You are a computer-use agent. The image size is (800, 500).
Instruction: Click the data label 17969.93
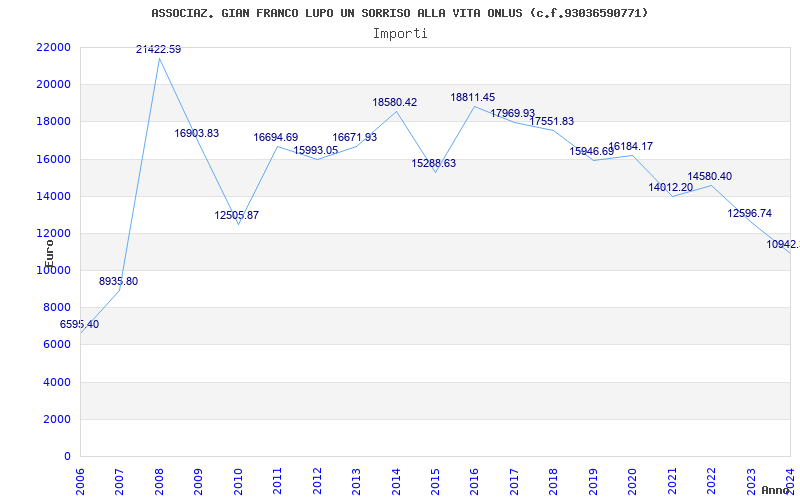click(513, 113)
